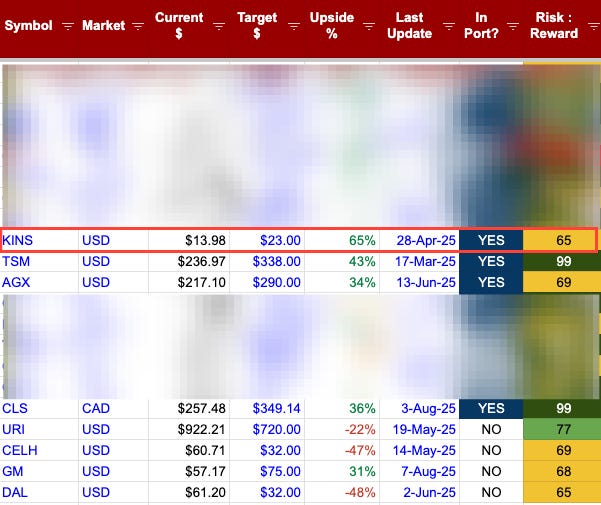This screenshot has width=601, height=505.
Task: Select the 43% upside cell for TSM
Action: click(342, 262)
